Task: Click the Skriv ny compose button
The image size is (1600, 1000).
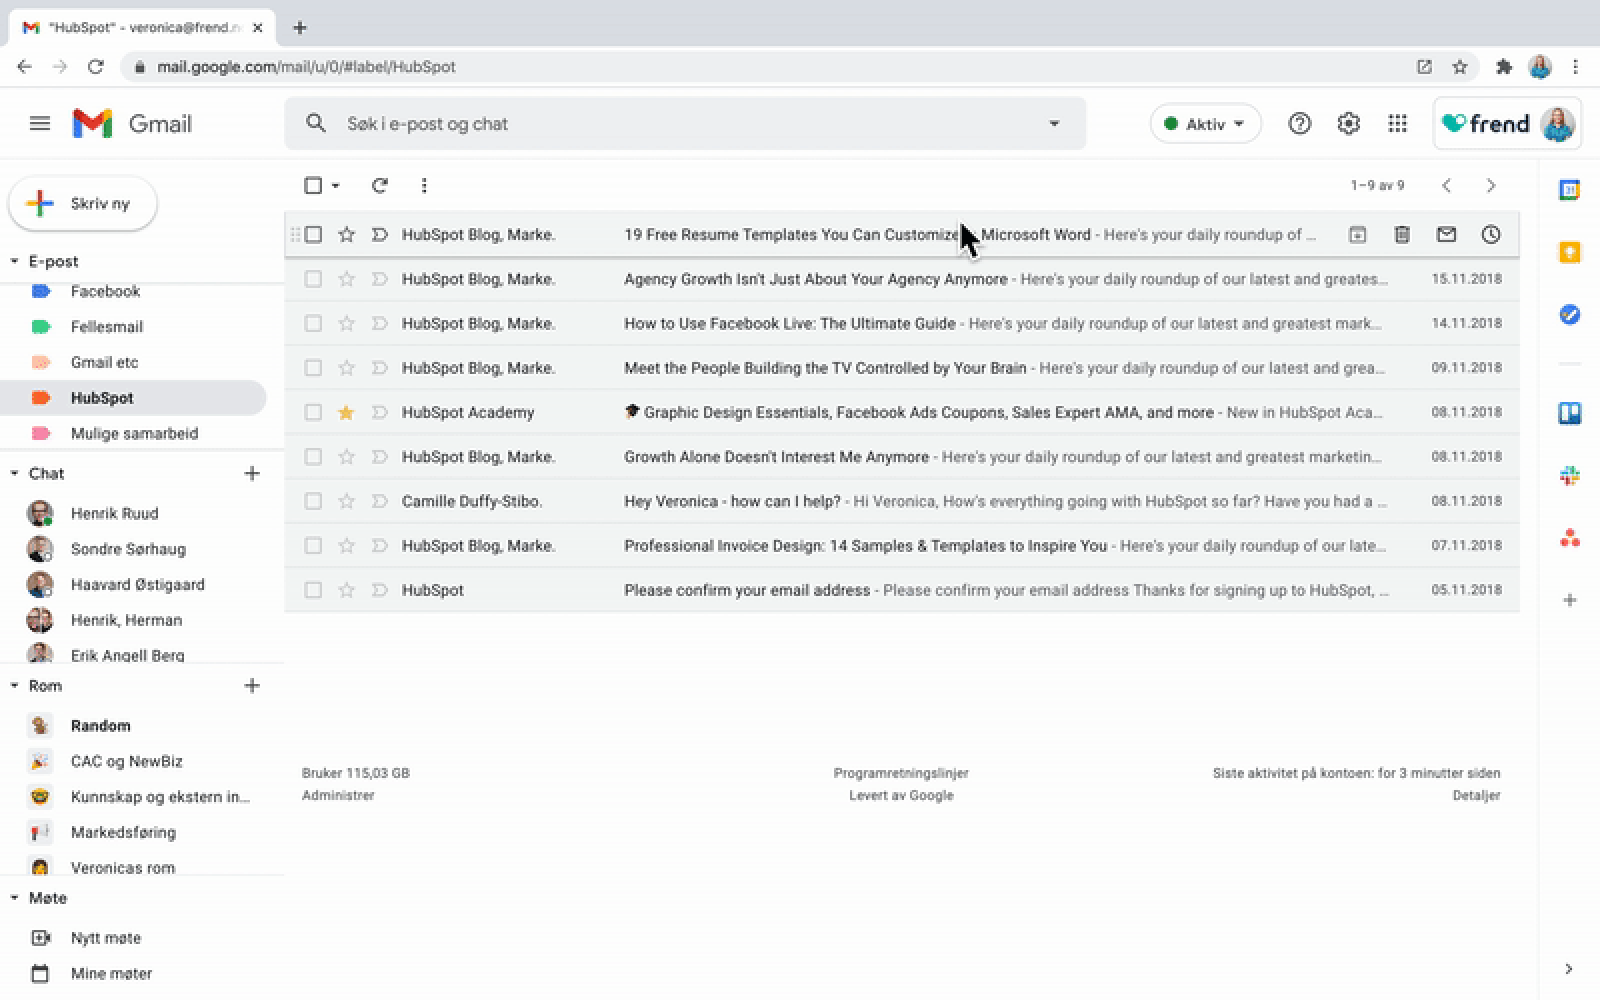Action: 83,204
